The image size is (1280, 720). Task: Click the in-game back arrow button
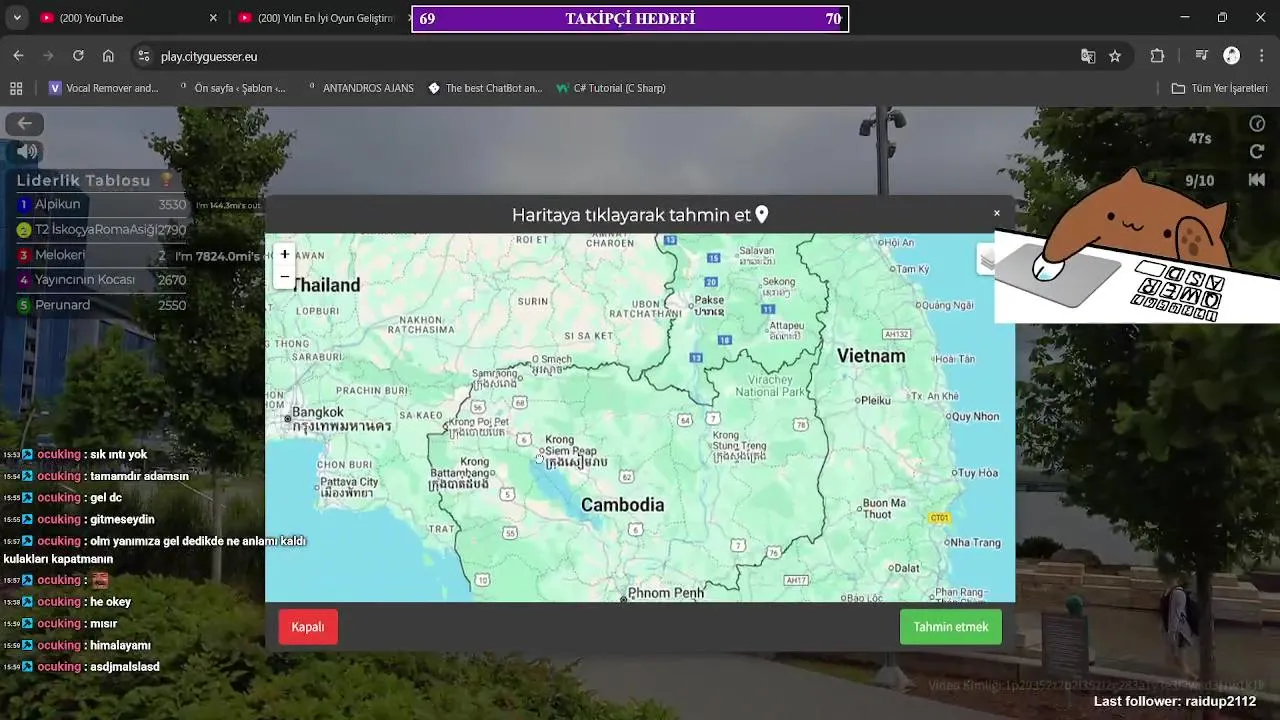[x=24, y=123]
